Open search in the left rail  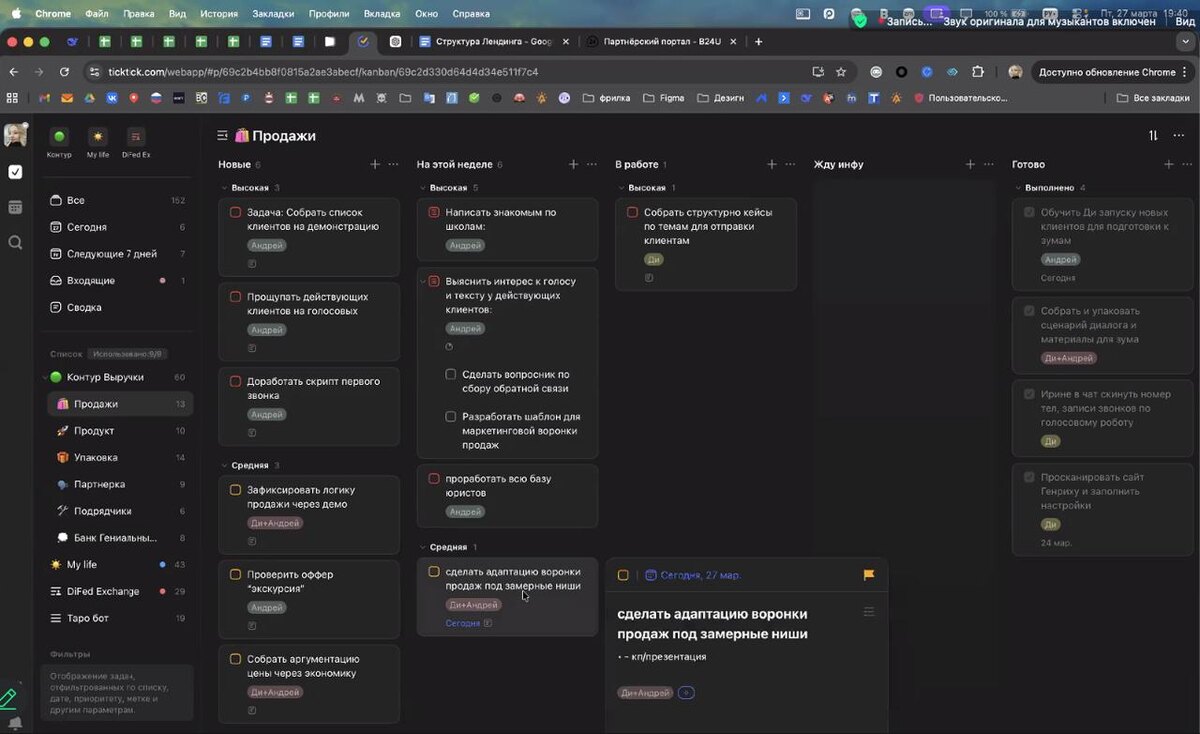point(15,242)
